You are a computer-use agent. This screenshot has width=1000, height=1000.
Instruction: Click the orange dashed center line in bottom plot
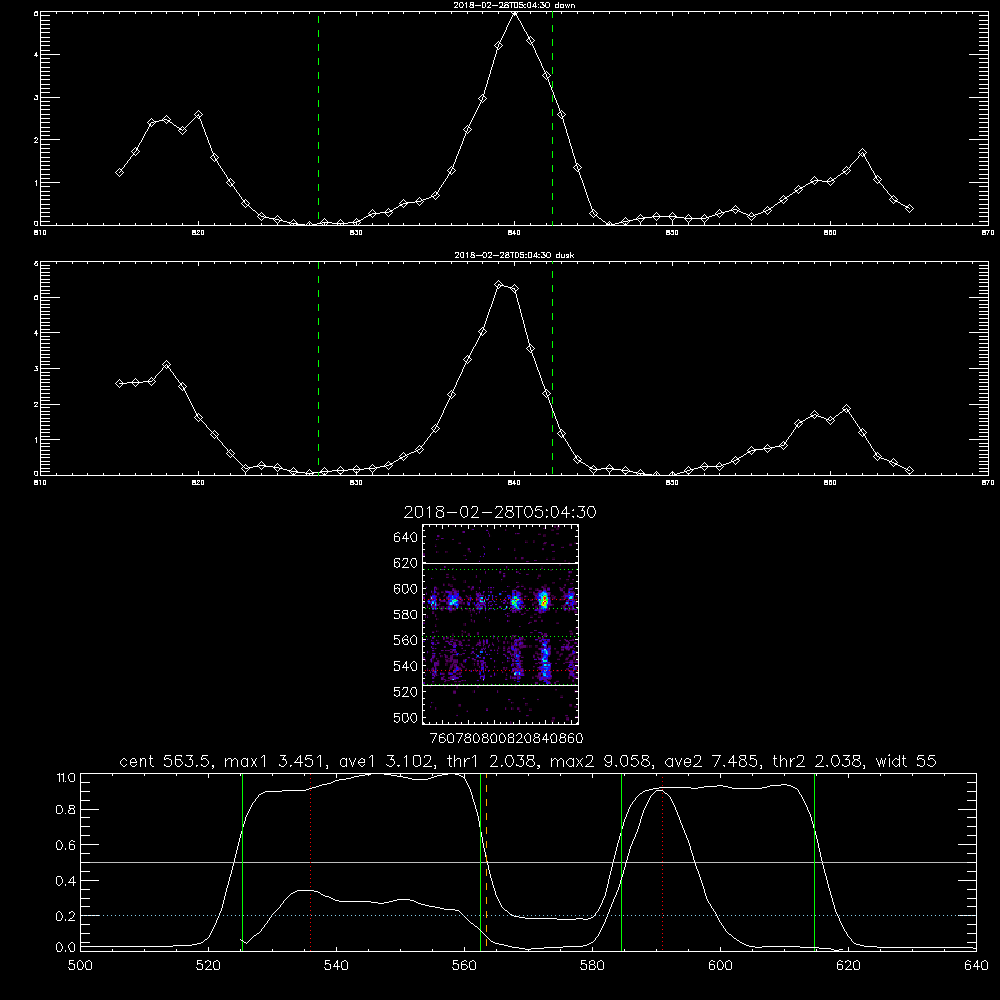tap(487, 862)
